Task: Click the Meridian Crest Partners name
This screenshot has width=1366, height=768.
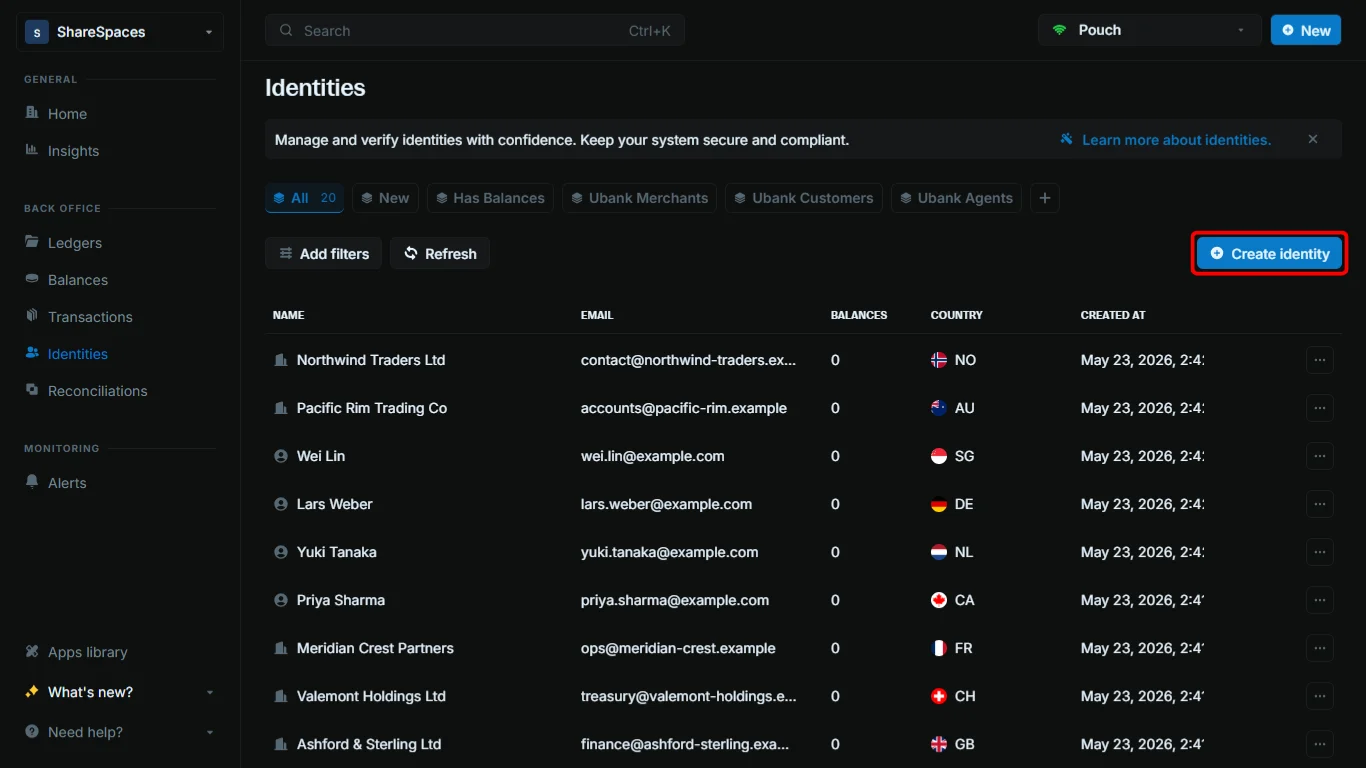Action: tap(375, 648)
